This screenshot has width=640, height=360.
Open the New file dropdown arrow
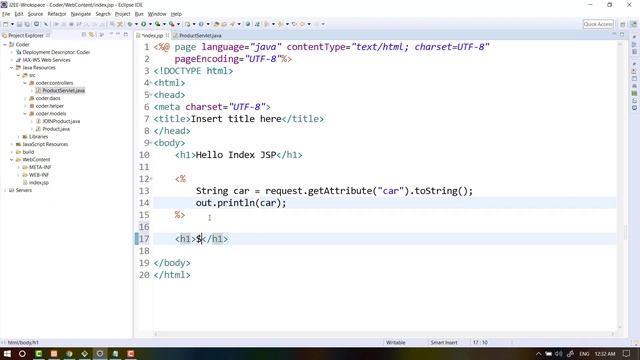click(x=12, y=24)
